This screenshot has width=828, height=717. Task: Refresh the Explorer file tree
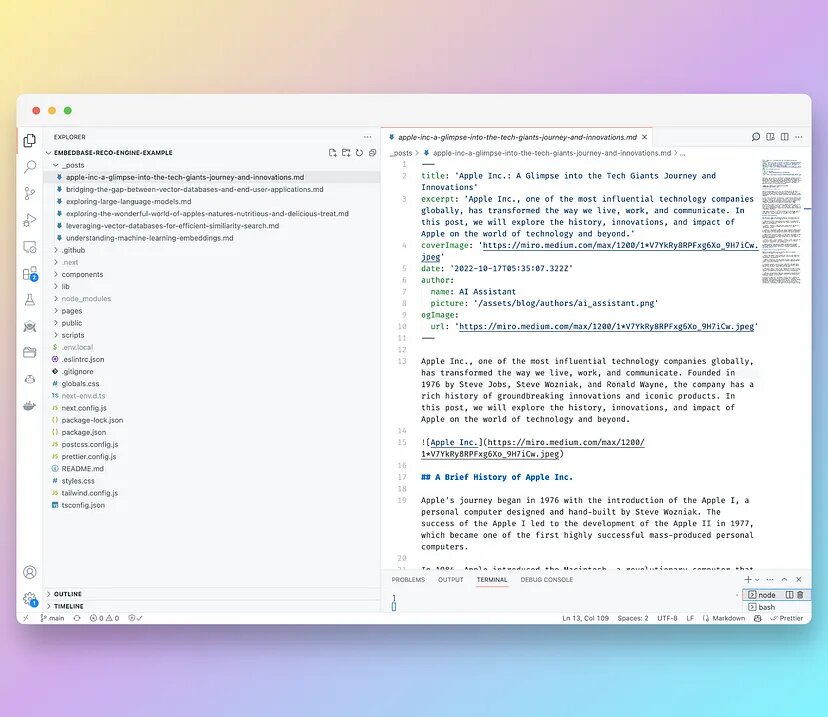[x=359, y=153]
